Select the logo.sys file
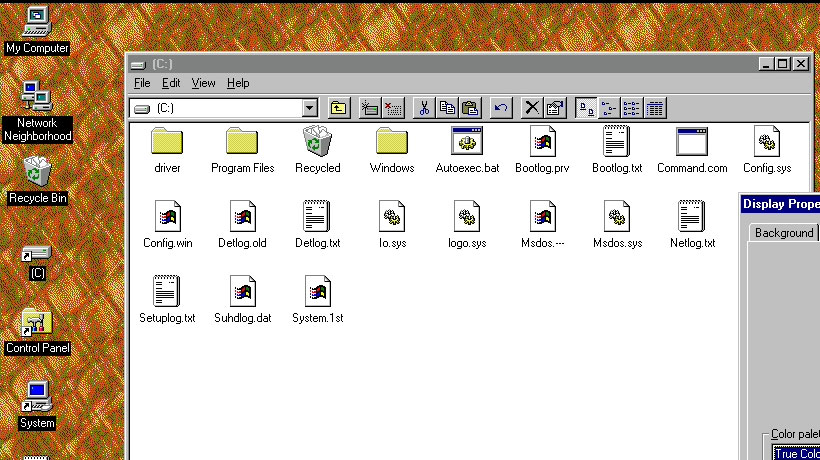 [467, 225]
